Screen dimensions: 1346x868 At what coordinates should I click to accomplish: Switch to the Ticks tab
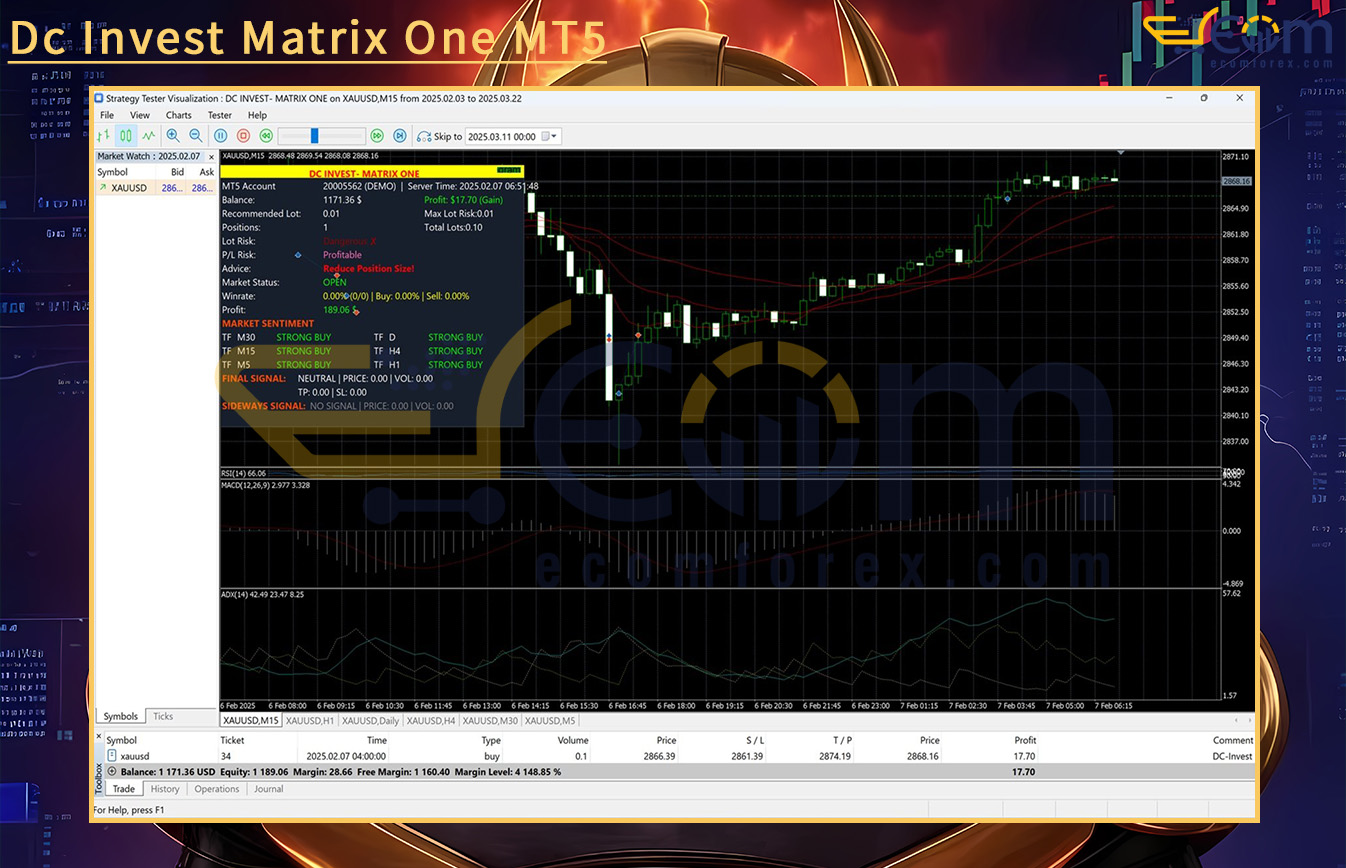click(163, 716)
